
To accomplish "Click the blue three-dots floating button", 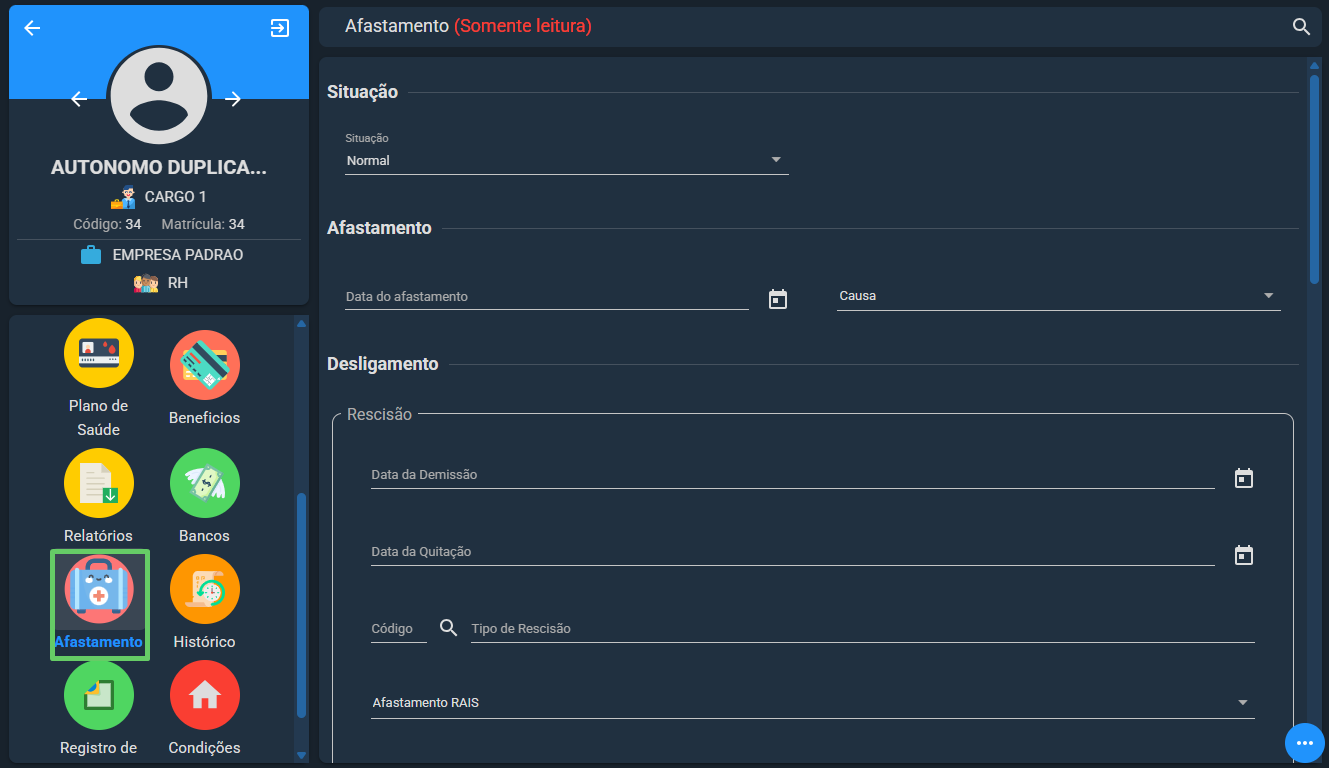I will 1304,743.
